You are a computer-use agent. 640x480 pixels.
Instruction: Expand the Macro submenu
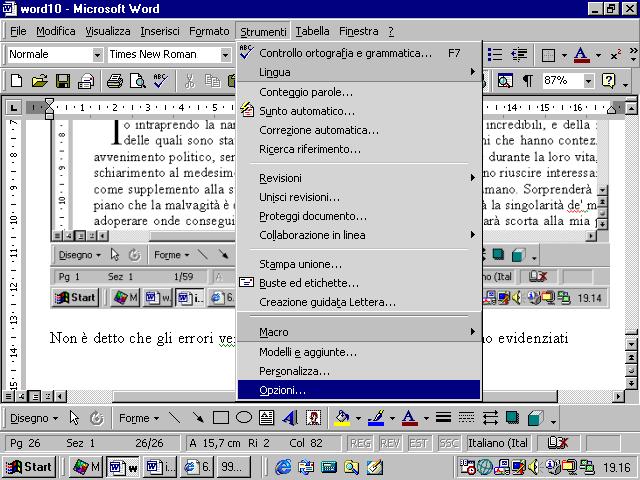358,332
